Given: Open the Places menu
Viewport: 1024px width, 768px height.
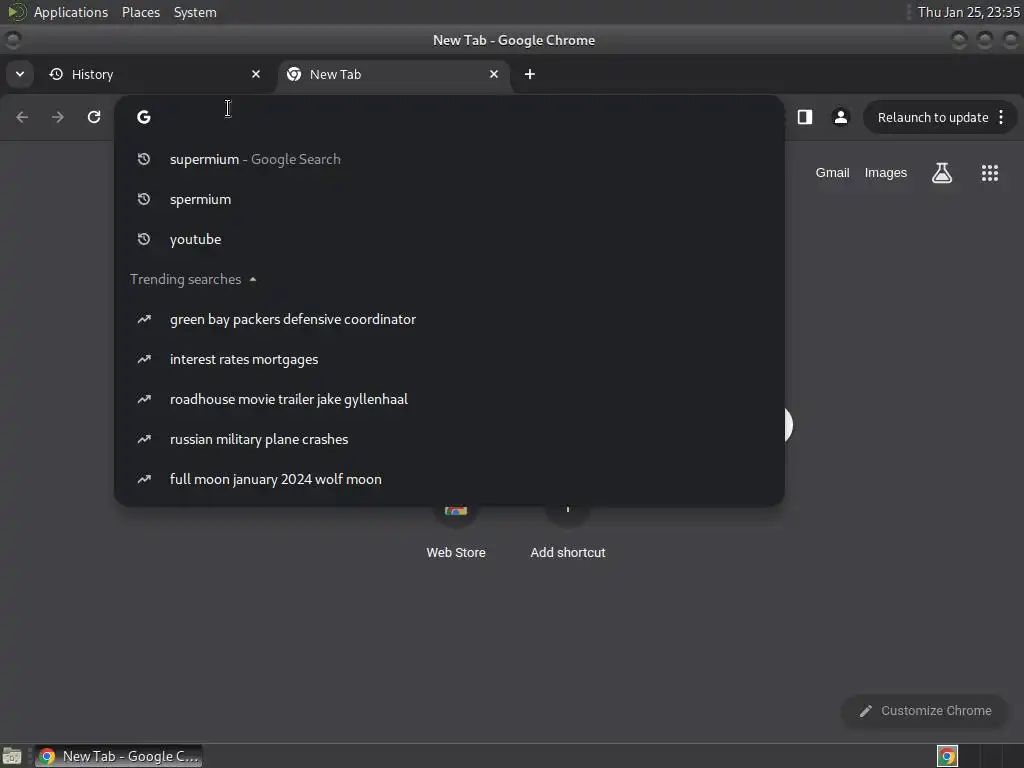Looking at the screenshot, I should tap(141, 12).
